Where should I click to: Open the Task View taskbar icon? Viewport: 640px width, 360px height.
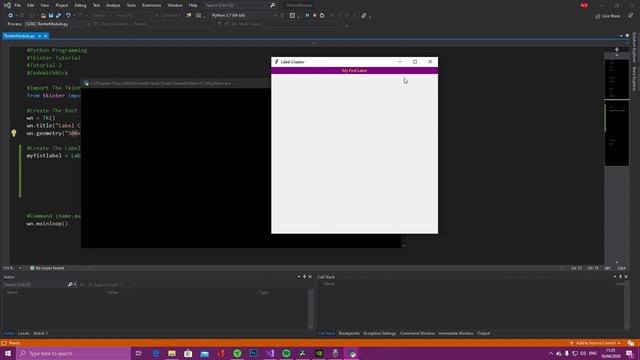tap(138, 353)
